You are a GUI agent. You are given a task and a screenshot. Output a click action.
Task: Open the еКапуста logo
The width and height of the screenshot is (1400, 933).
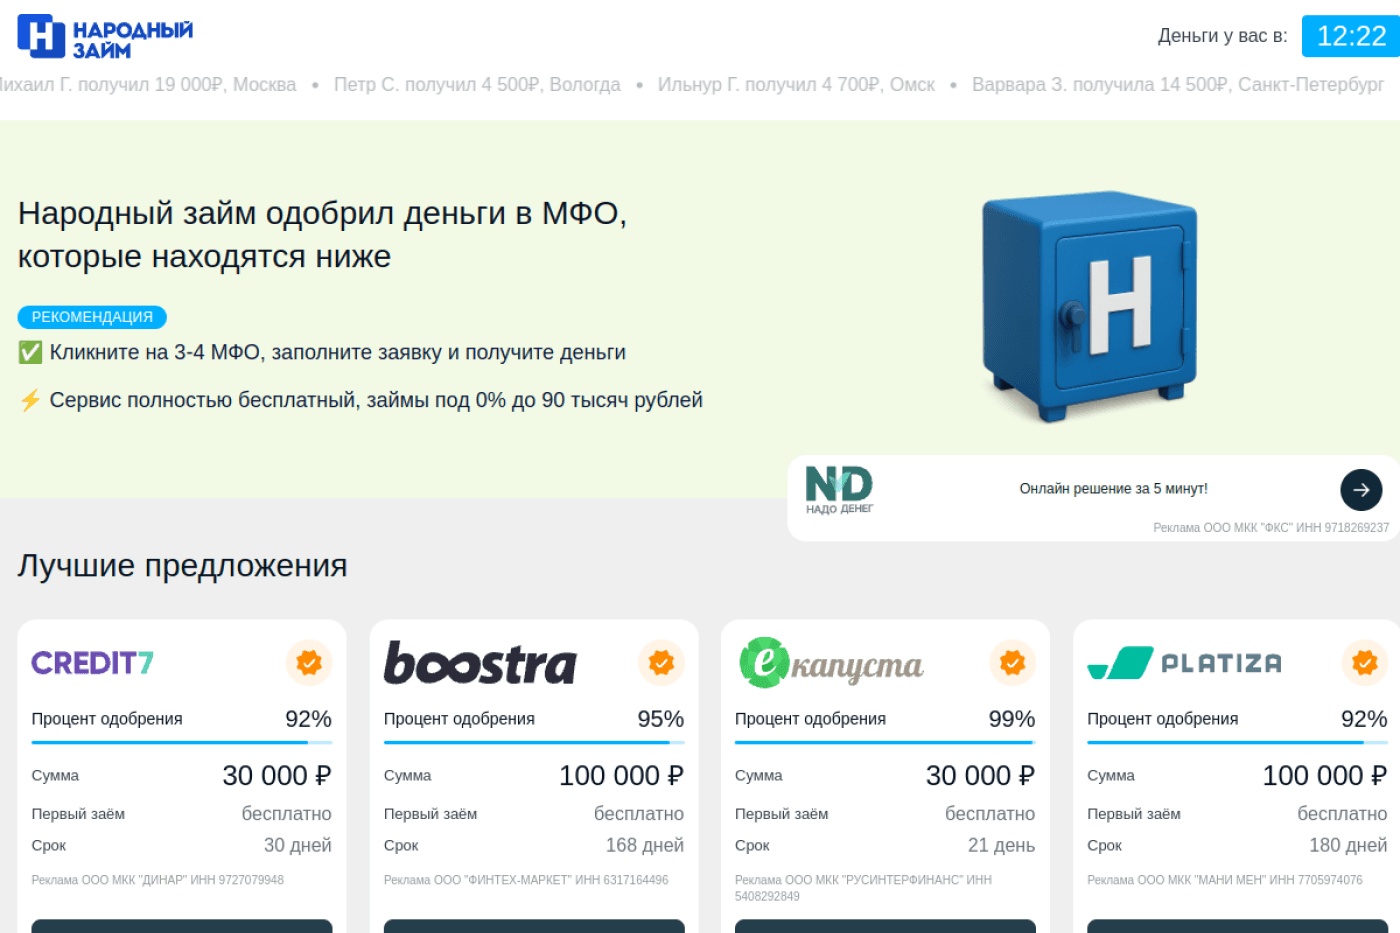tap(831, 663)
